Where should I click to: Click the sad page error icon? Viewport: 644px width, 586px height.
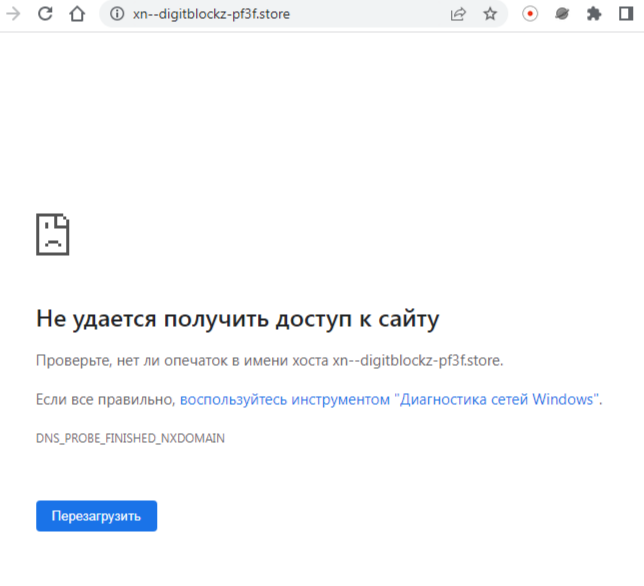(53, 234)
